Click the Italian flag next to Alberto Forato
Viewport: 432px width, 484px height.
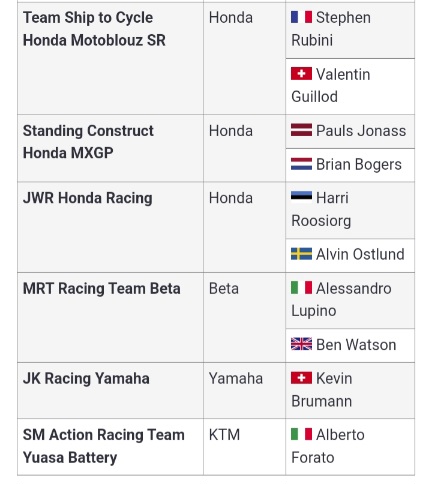tap(301, 434)
